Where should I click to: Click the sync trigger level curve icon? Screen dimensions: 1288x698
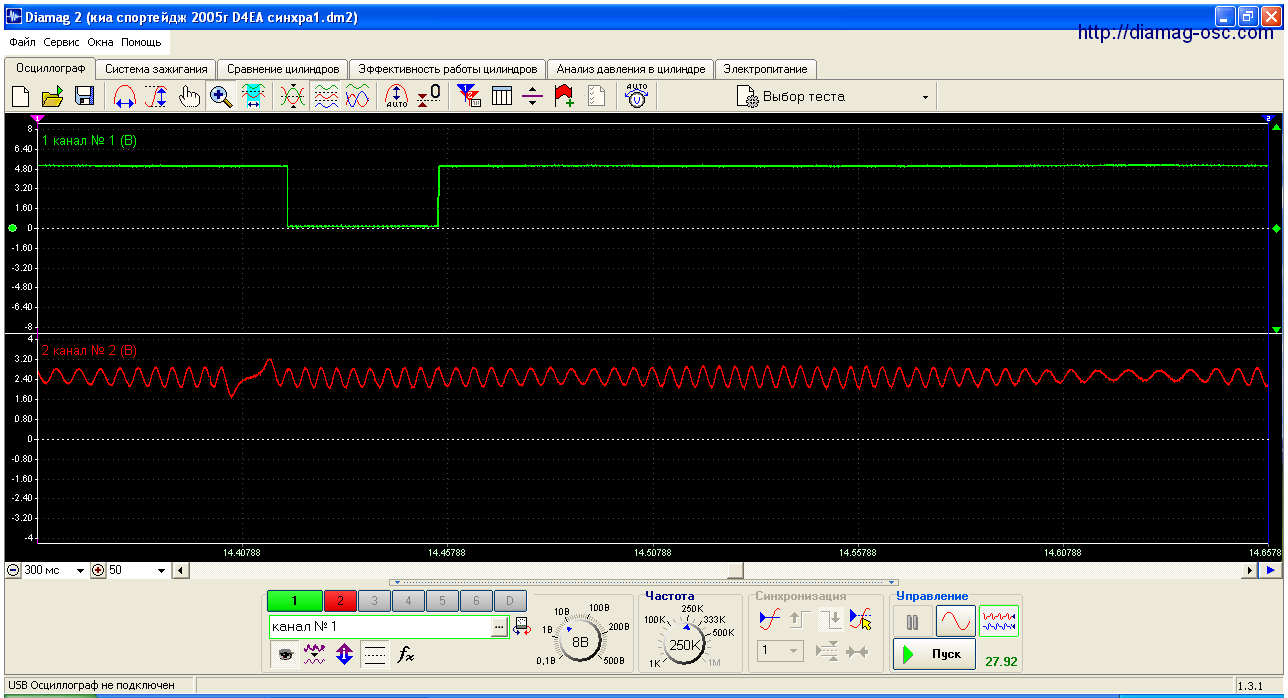pyautogui.click(x=768, y=620)
